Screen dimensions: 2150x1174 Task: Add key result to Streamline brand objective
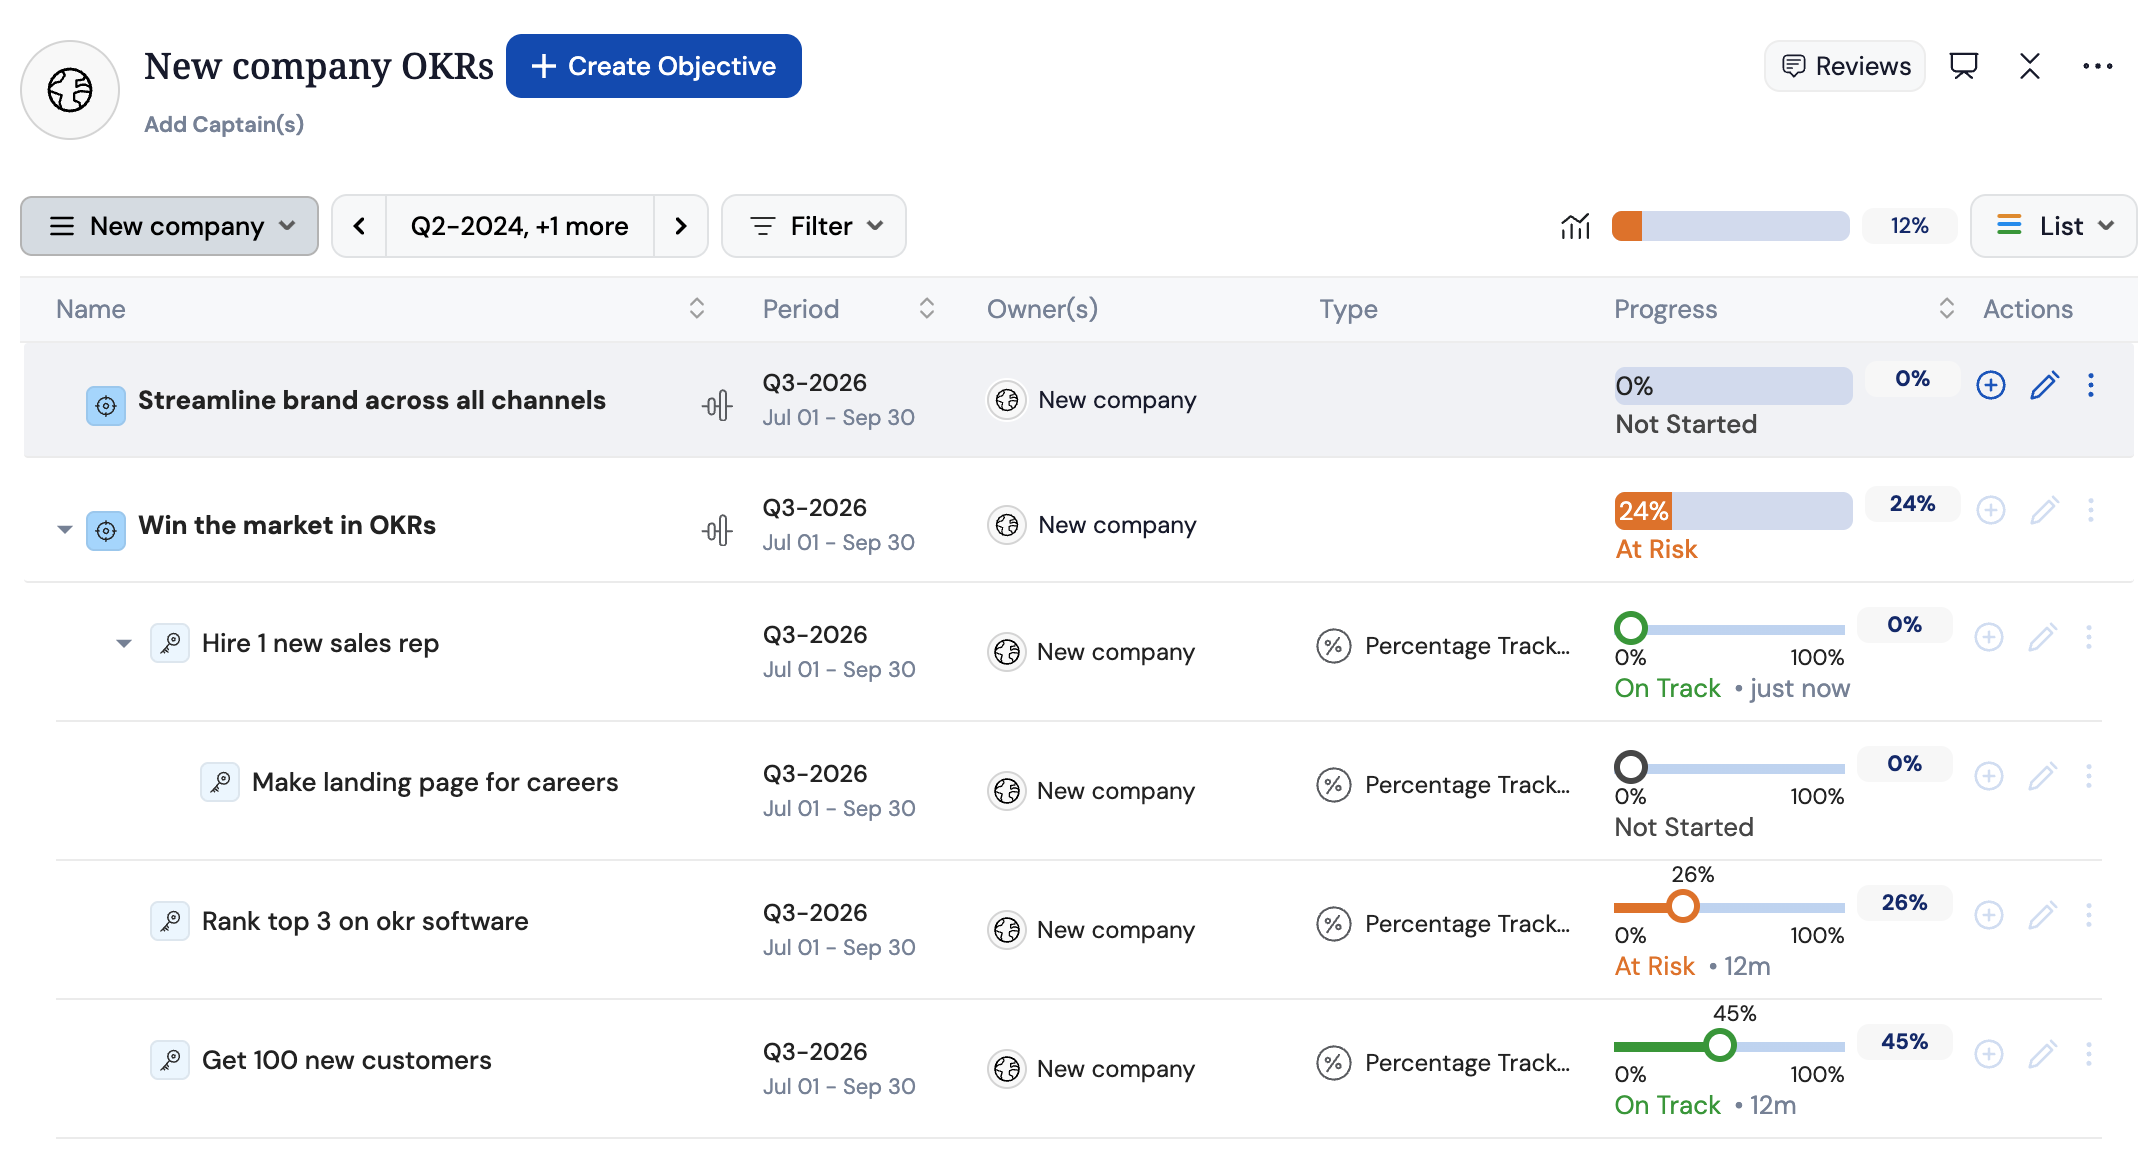(x=1991, y=385)
